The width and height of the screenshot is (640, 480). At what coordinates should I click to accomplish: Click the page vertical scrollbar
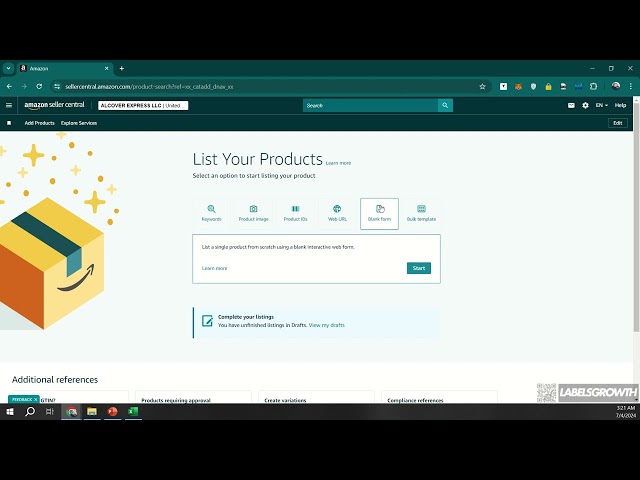[x=636, y=216]
